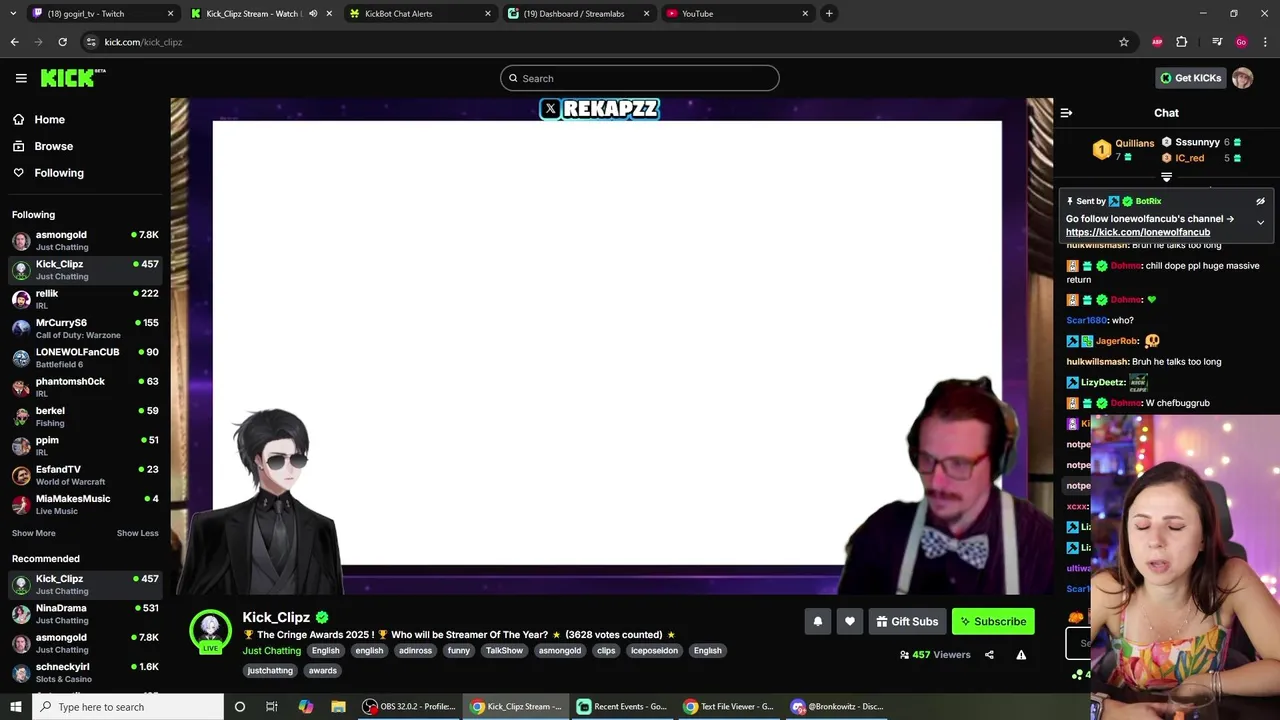Expand the list with Show More
The width and height of the screenshot is (1280, 720).
(34, 533)
